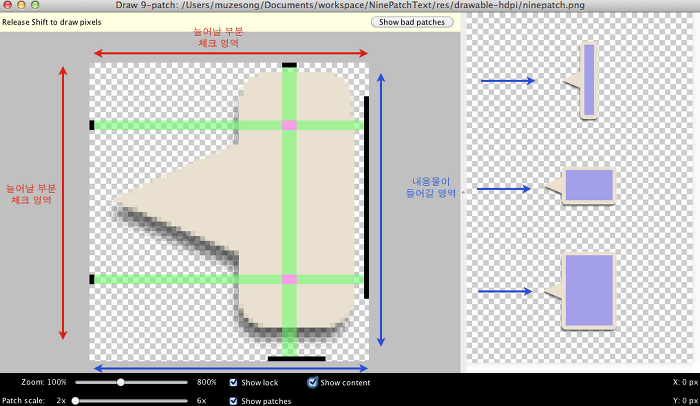Click the lower pink patch intersection
Viewport: 700px width, 406px height.
click(289, 280)
